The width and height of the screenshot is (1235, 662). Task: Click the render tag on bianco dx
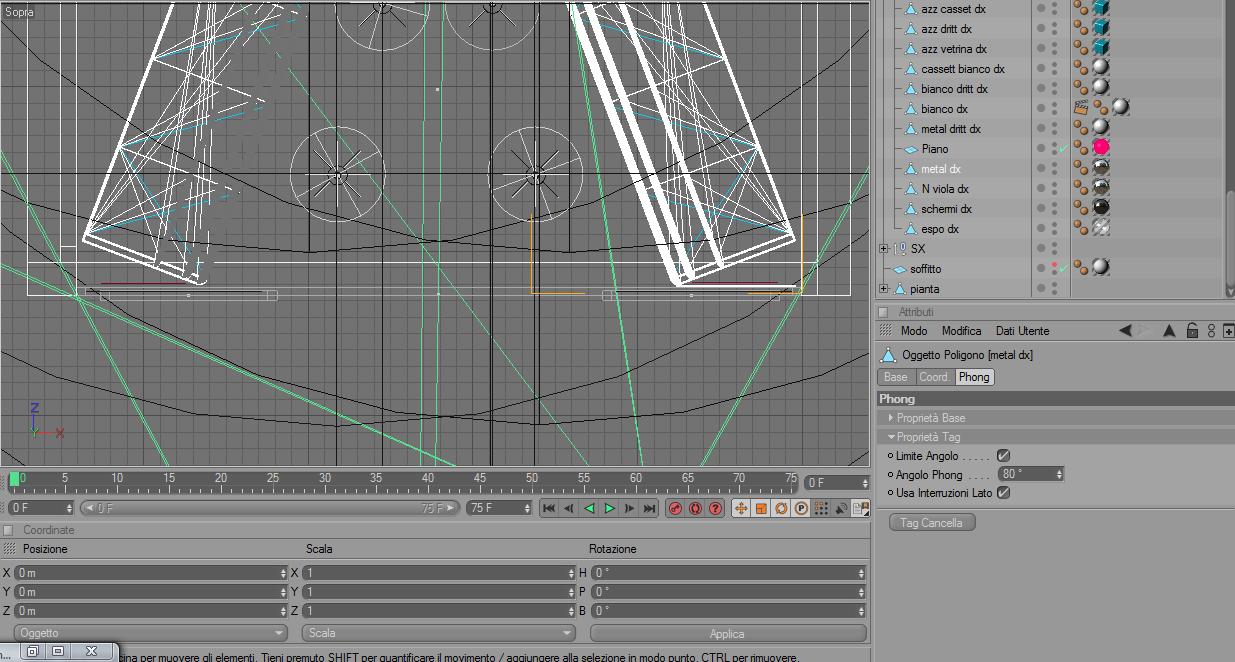coord(1081,108)
